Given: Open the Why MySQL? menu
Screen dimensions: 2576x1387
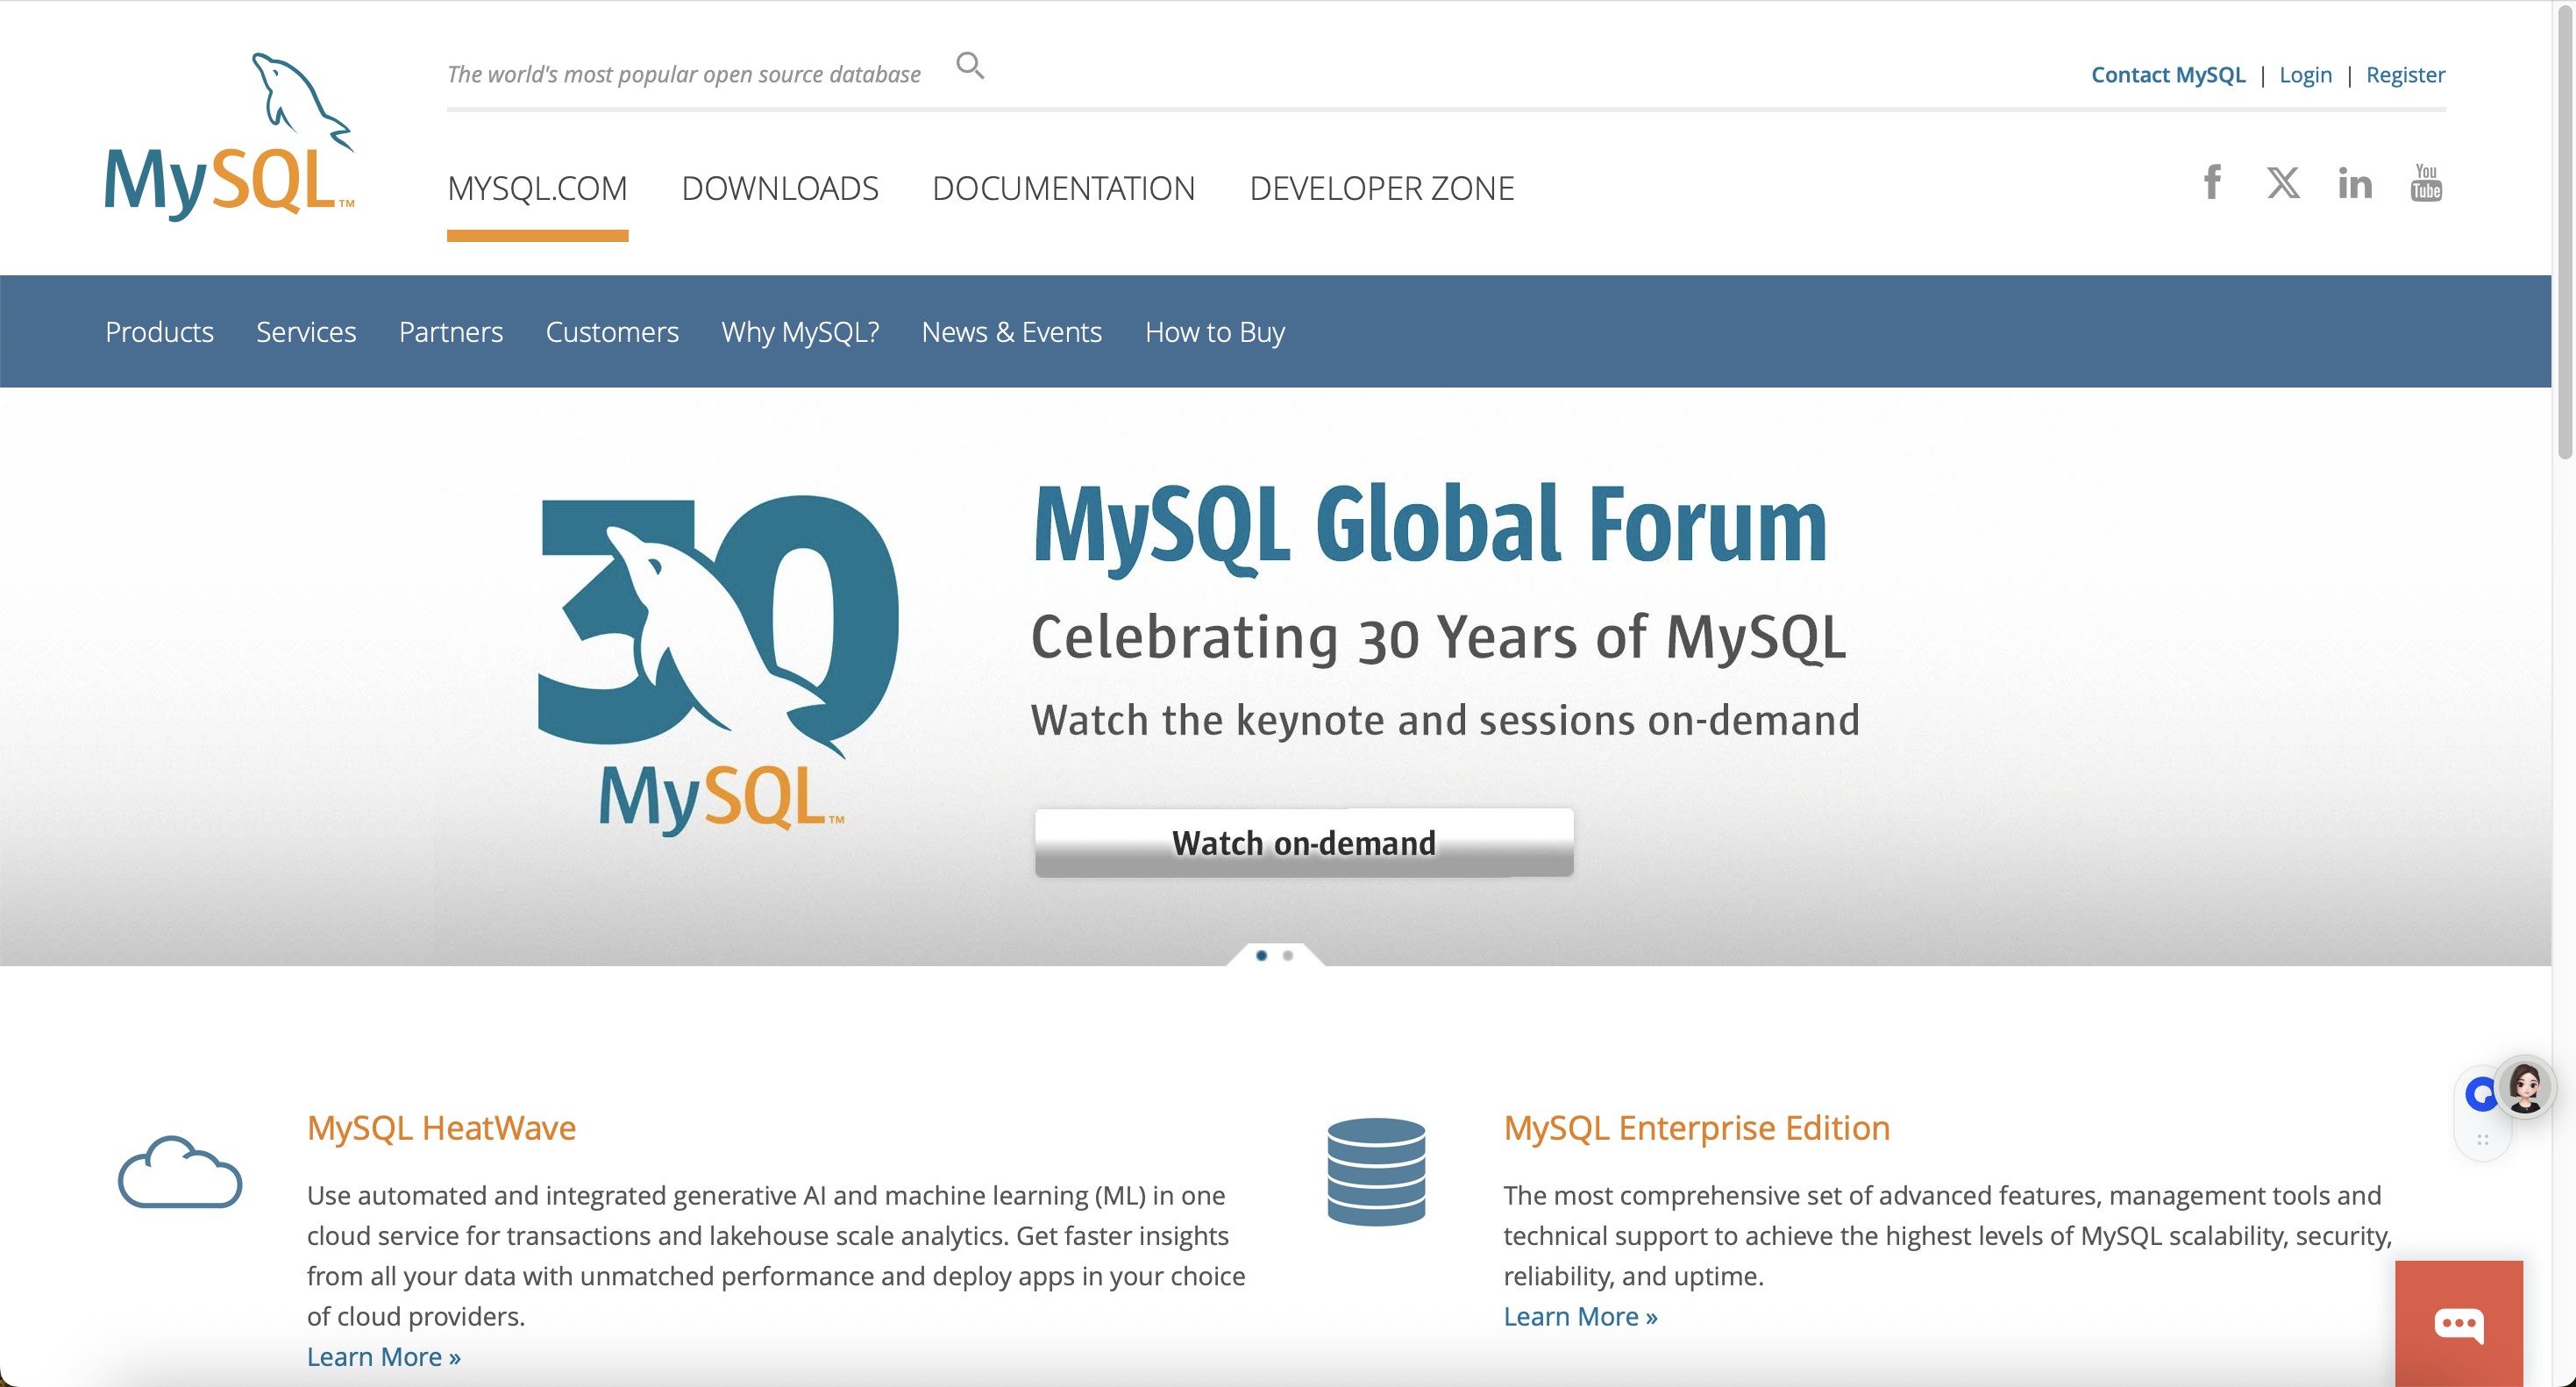Looking at the screenshot, I should [x=800, y=332].
